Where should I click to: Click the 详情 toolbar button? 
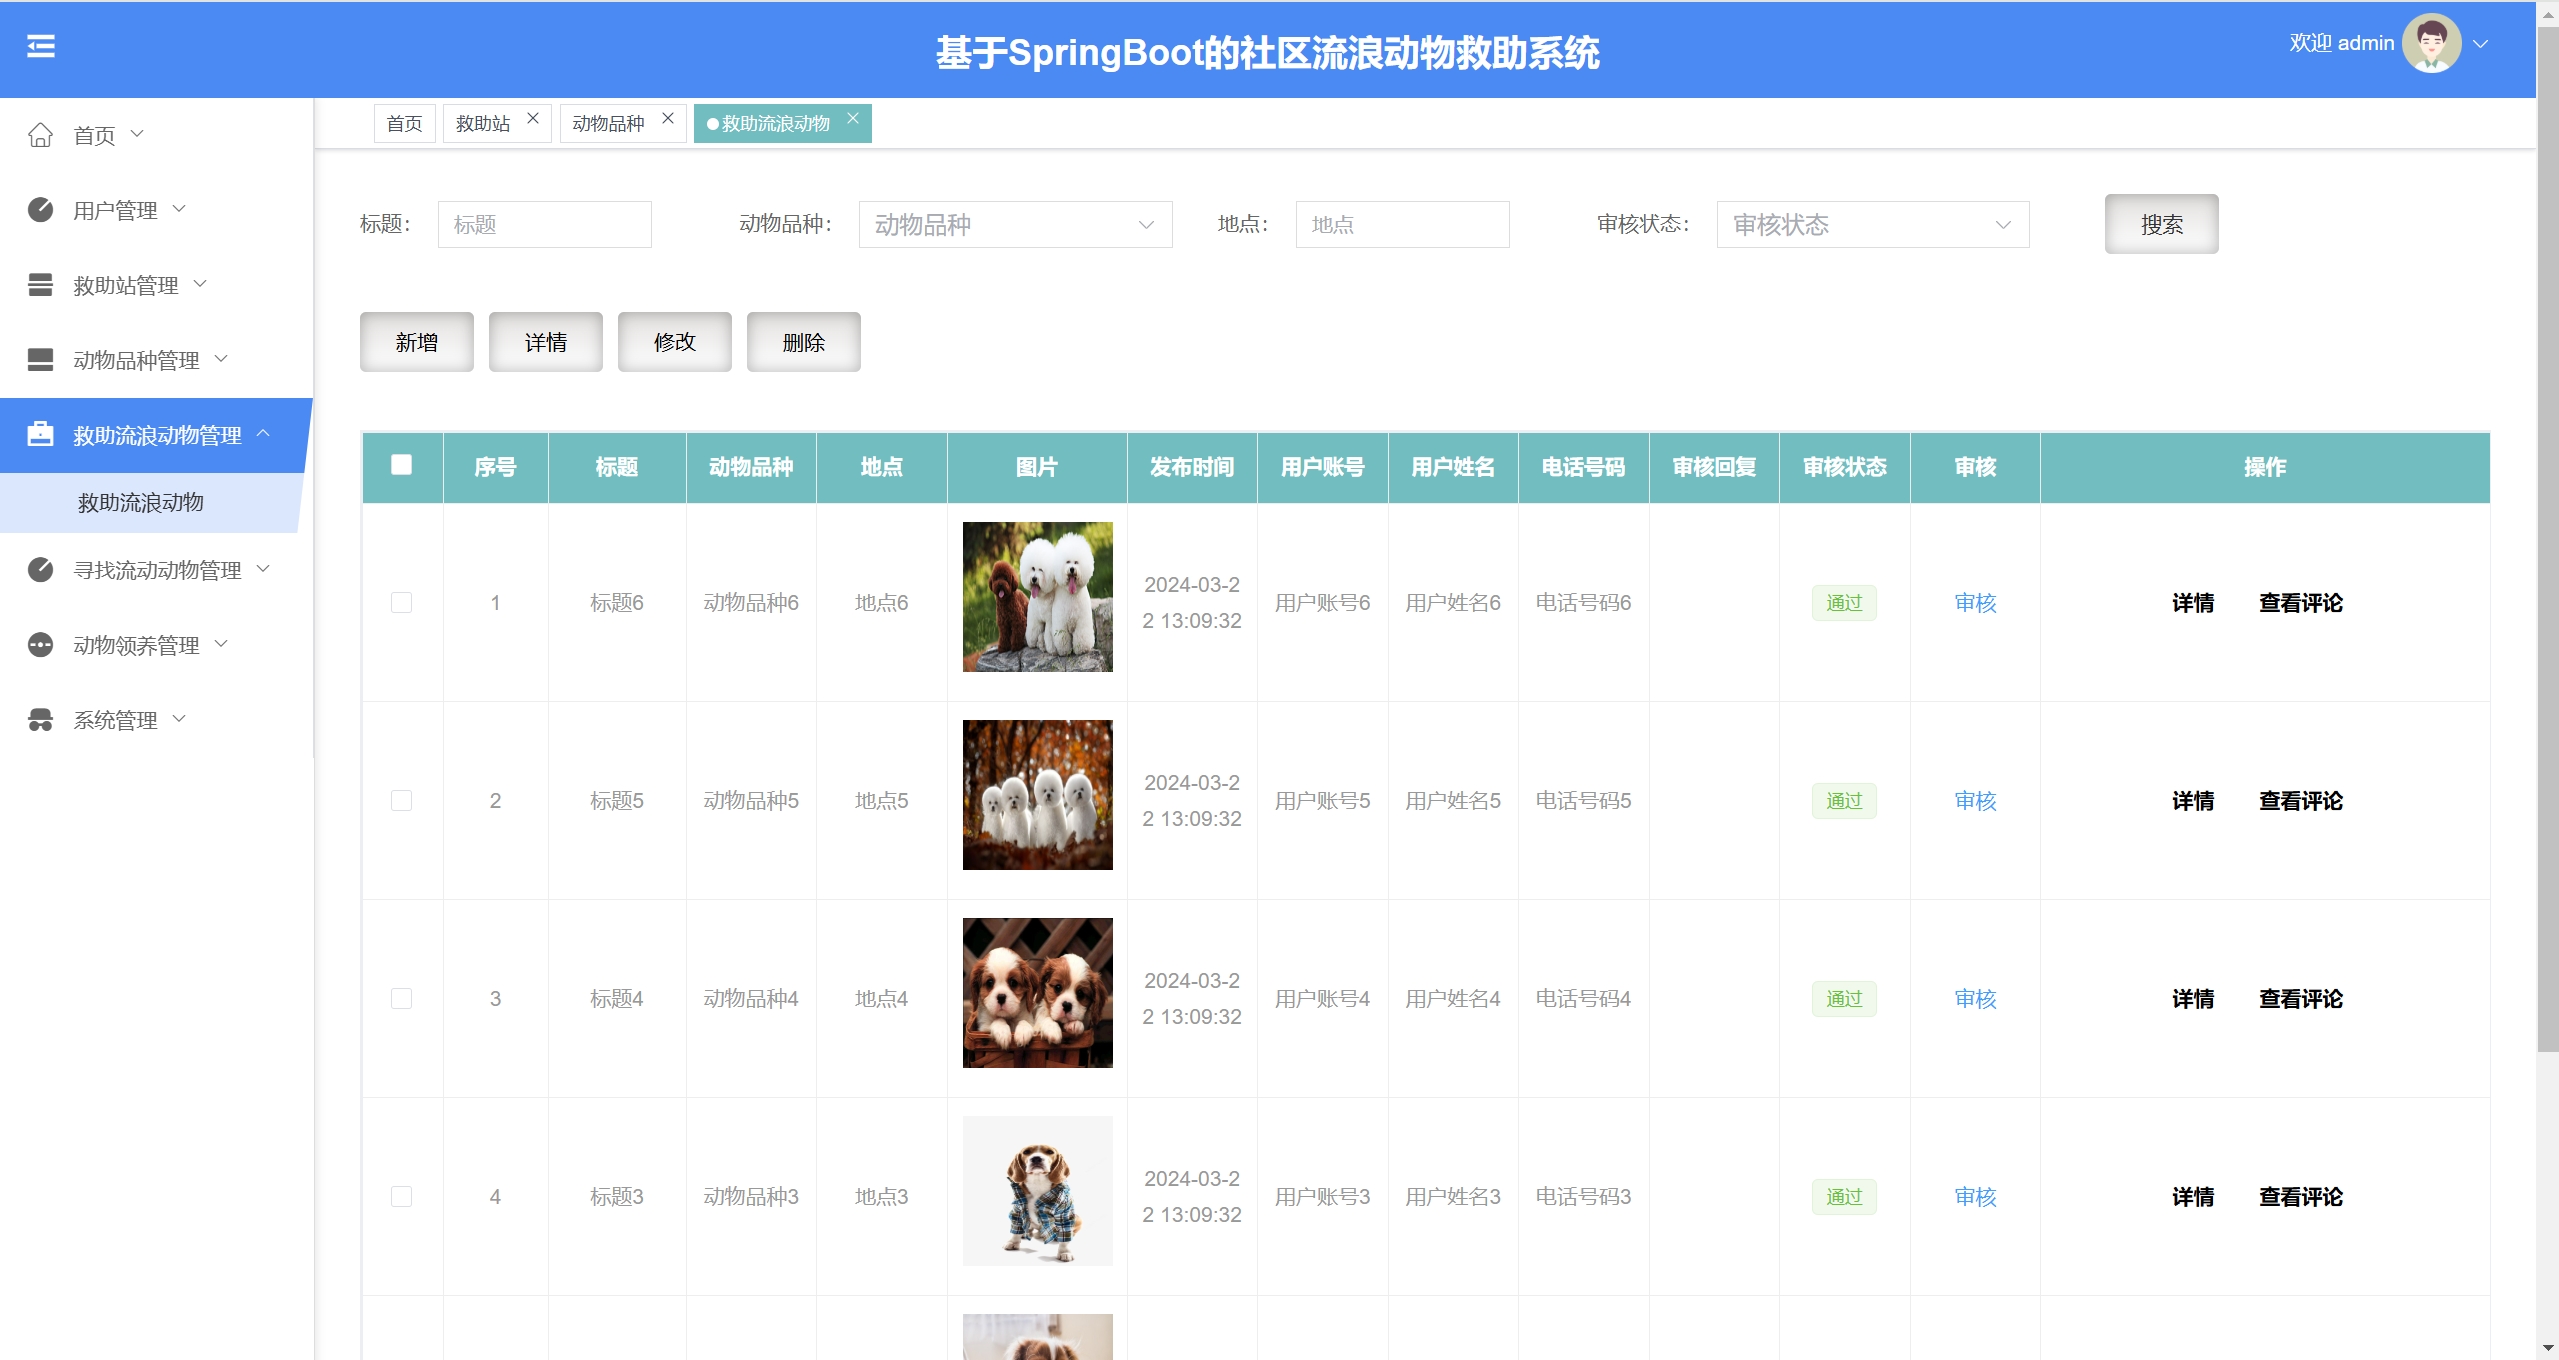[x=546, y=342]
